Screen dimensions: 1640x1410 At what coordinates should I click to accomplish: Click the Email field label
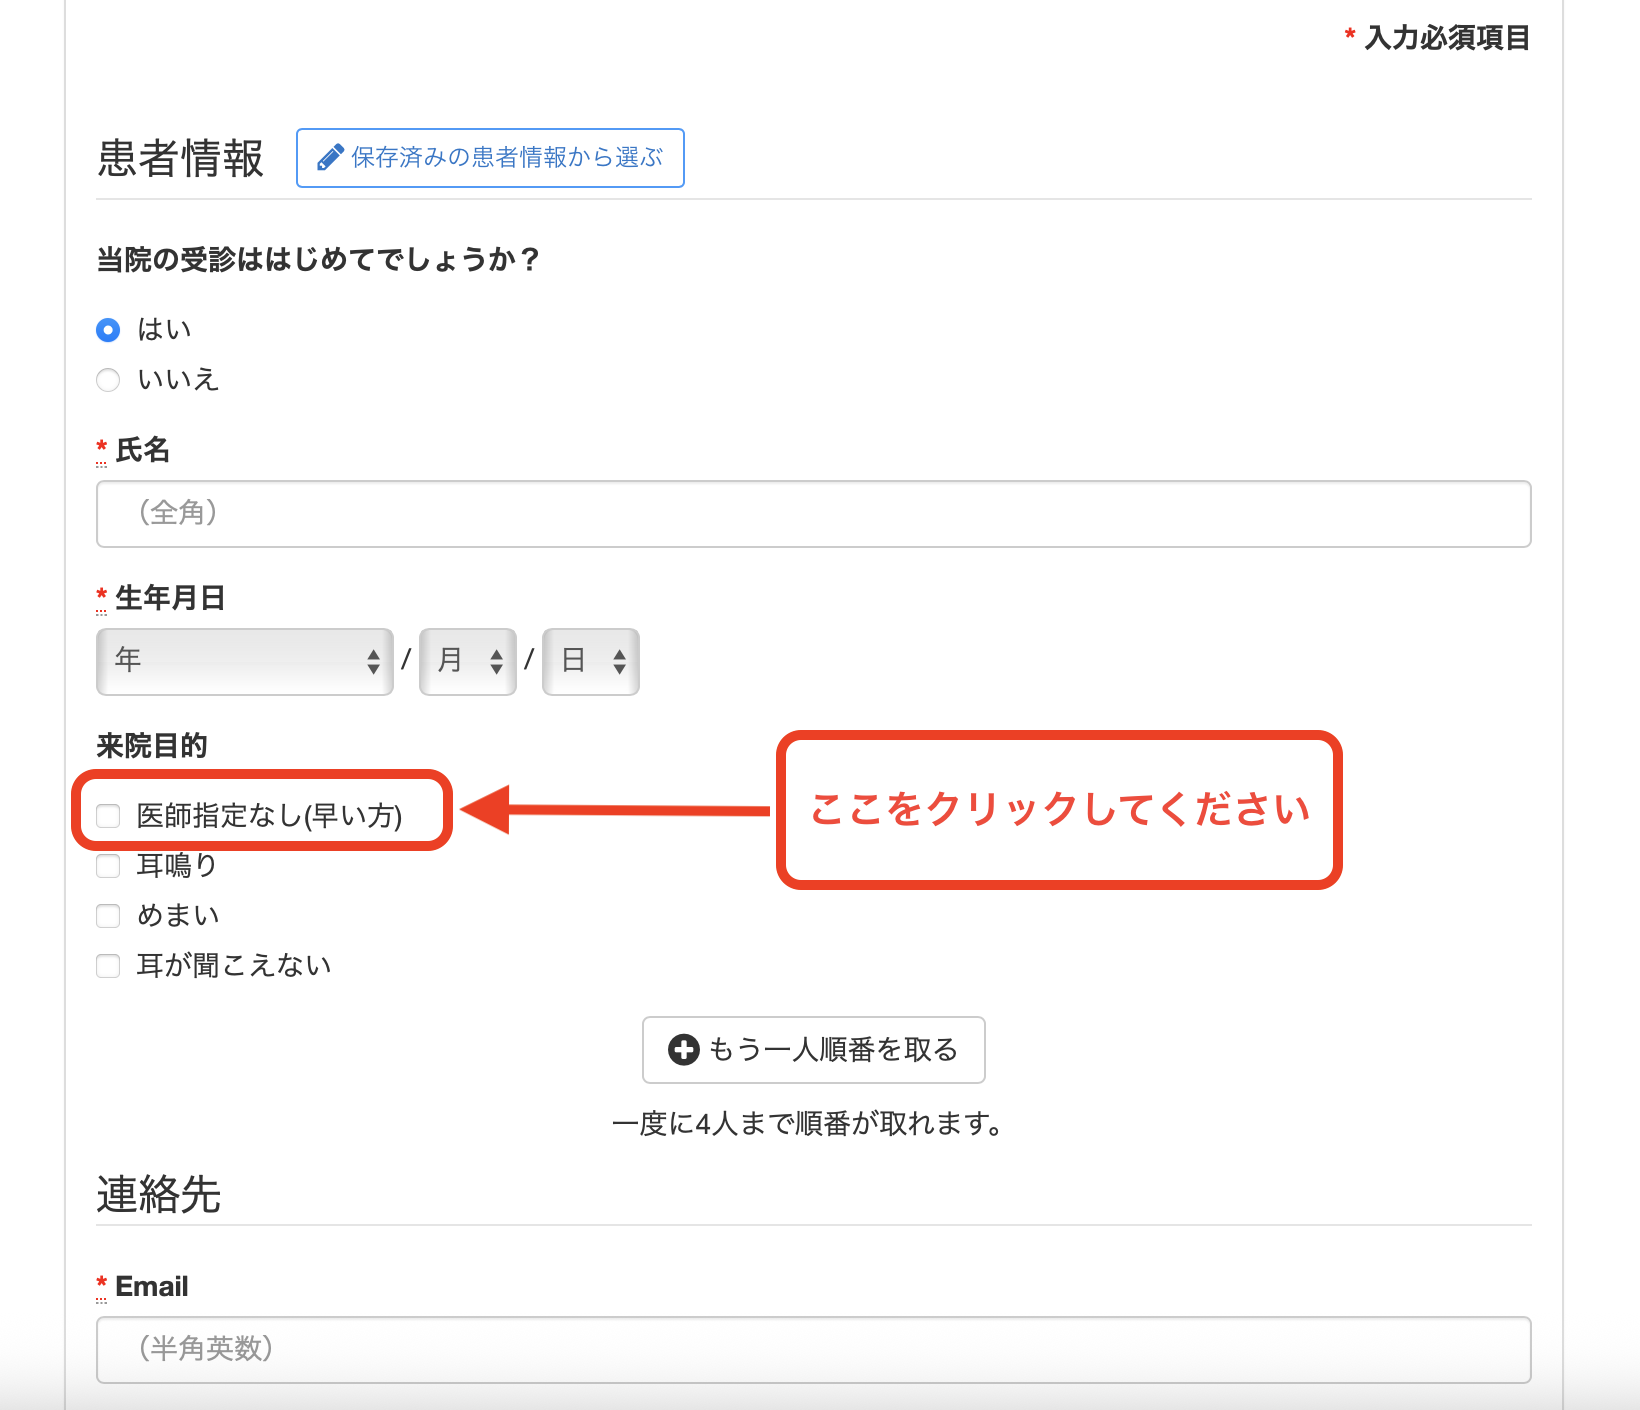(151, 1287)
